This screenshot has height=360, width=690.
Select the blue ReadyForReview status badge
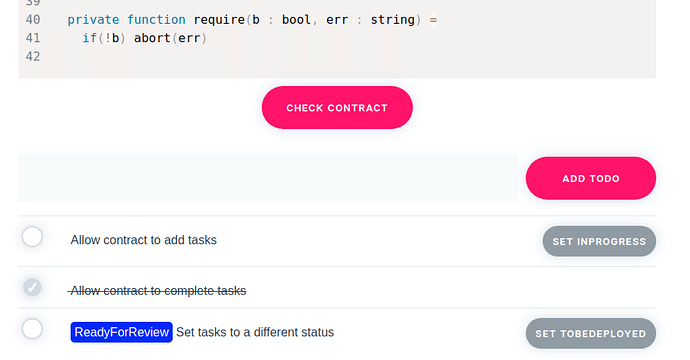coord(121,332)
